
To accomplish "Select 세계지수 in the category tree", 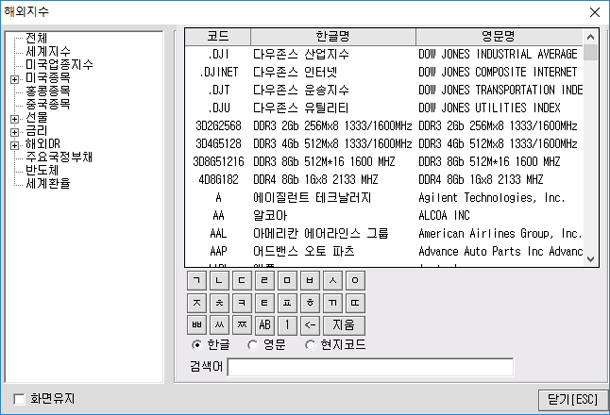I will click(48, 51).
